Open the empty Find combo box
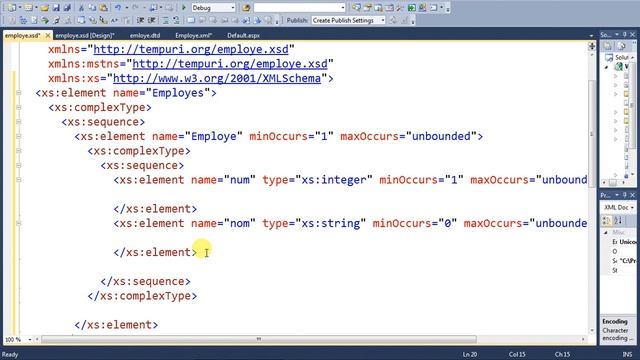The width and height of the screenshot is (640, 360). pos(342,8)
